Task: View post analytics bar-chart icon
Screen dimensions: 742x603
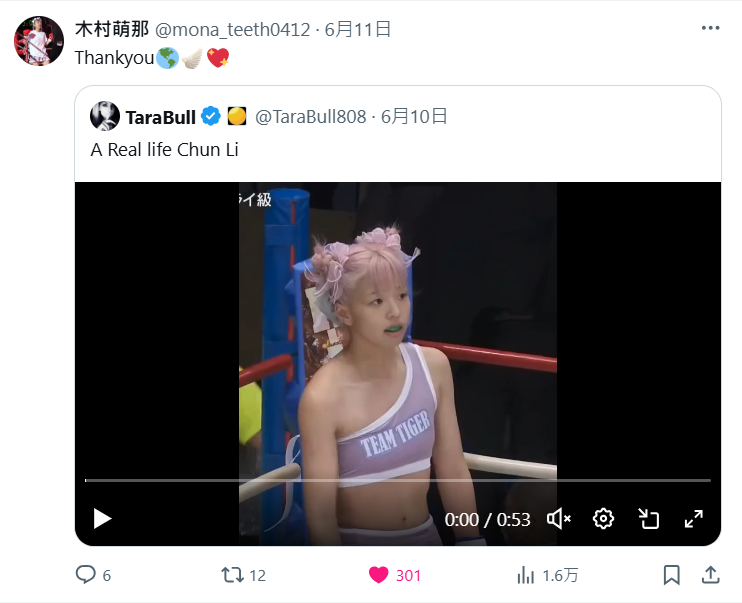Action: [525, 575]
